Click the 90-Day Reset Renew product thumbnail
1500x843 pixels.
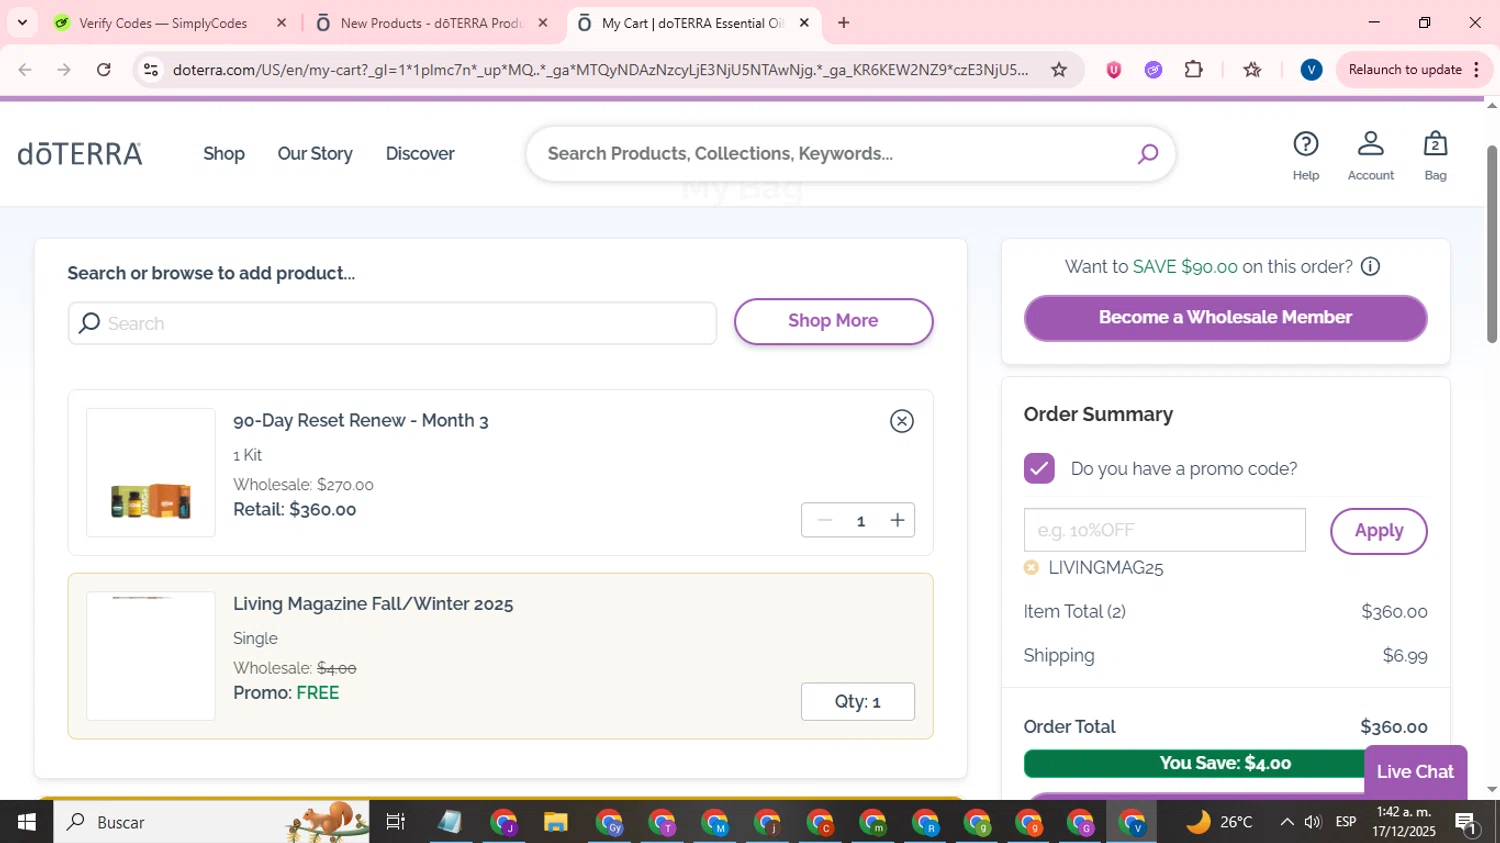[x=151, y=473]
